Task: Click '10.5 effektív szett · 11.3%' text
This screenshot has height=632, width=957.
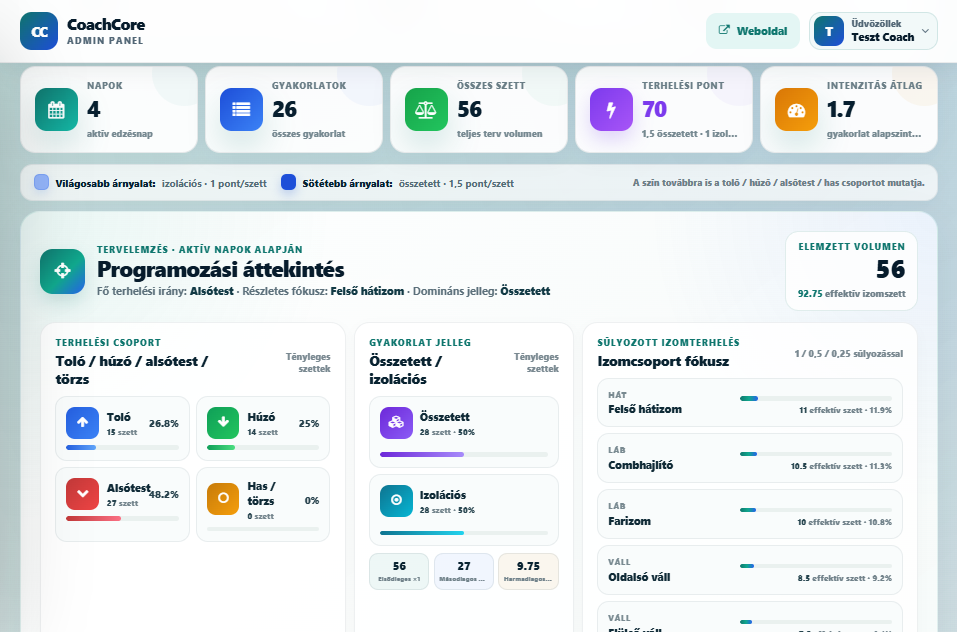Action: tap(841, 466)
